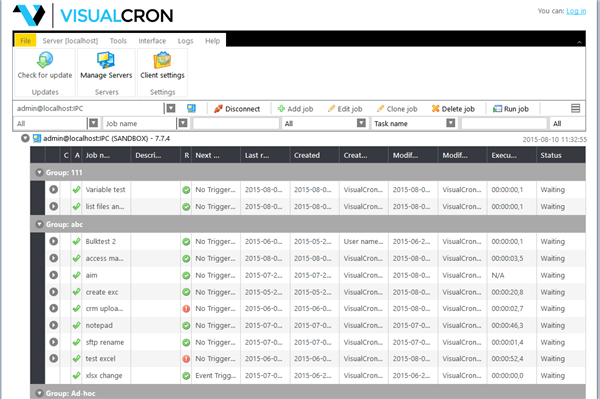
Task: Select the Event Trigg... cell of xlsx change
Action: pos(216,376)
